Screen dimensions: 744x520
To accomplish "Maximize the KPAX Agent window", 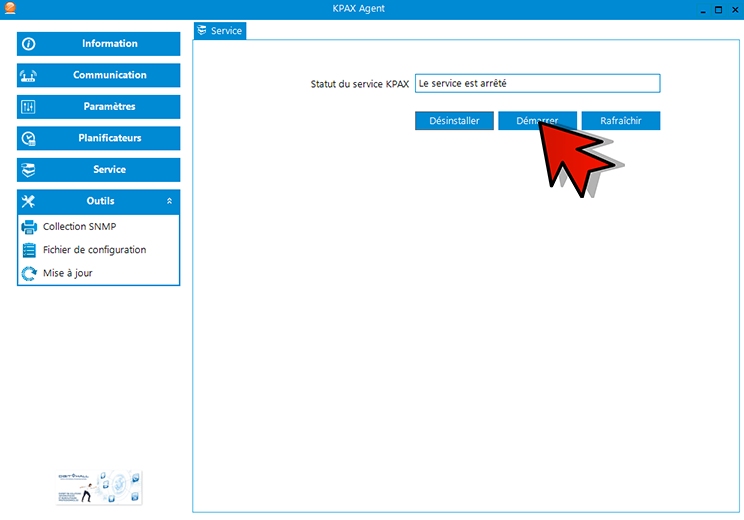I will click(718, 9).
